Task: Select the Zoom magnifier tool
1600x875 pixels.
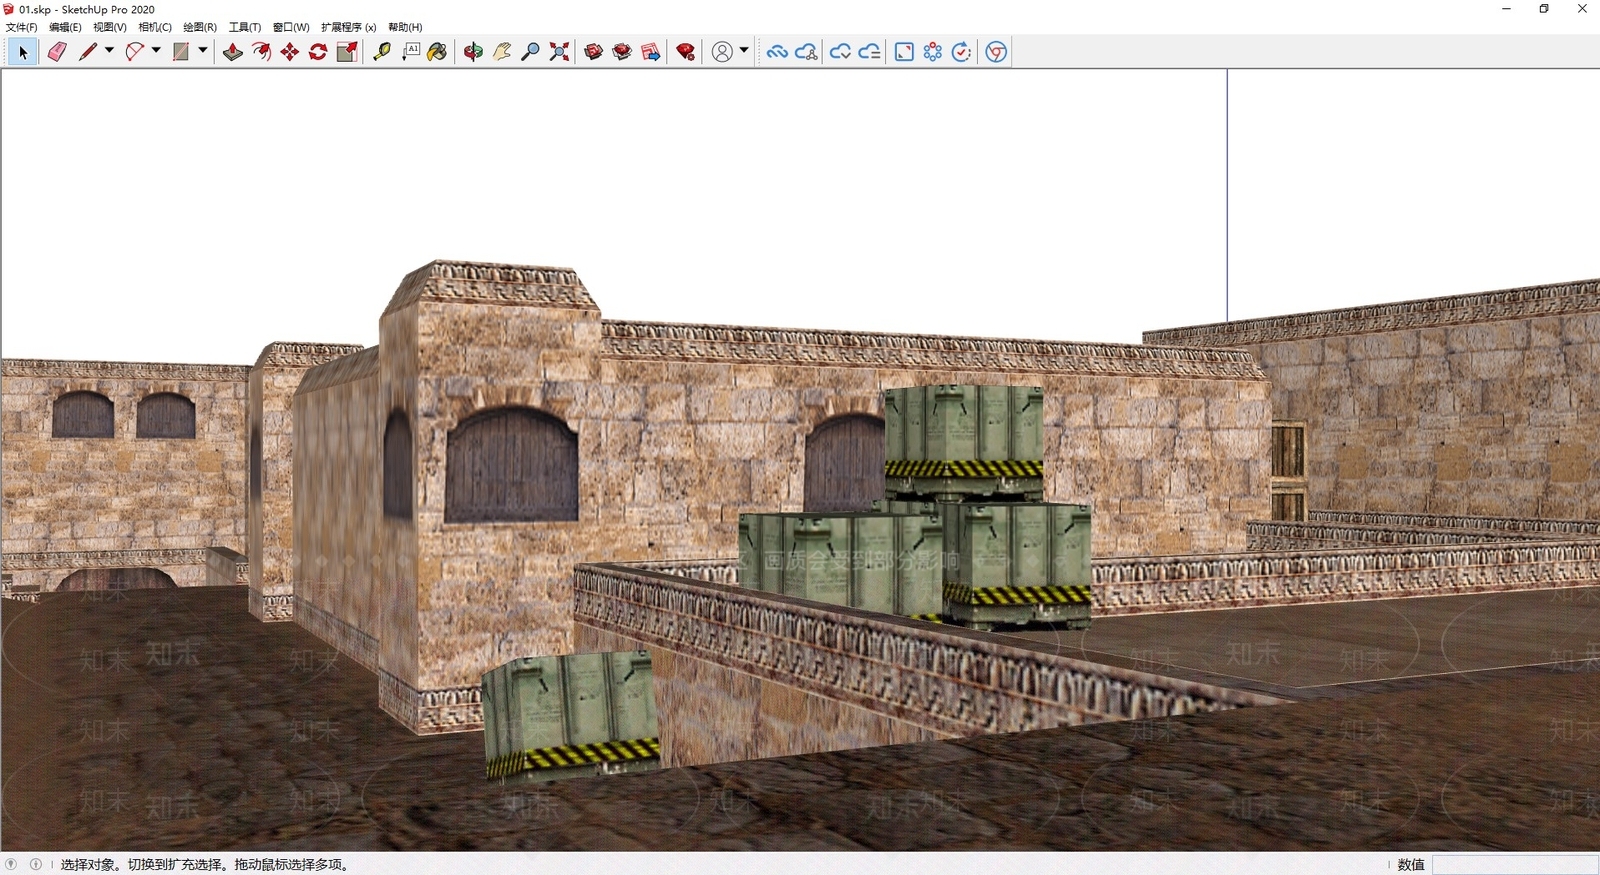Action: tap(531, 52)
